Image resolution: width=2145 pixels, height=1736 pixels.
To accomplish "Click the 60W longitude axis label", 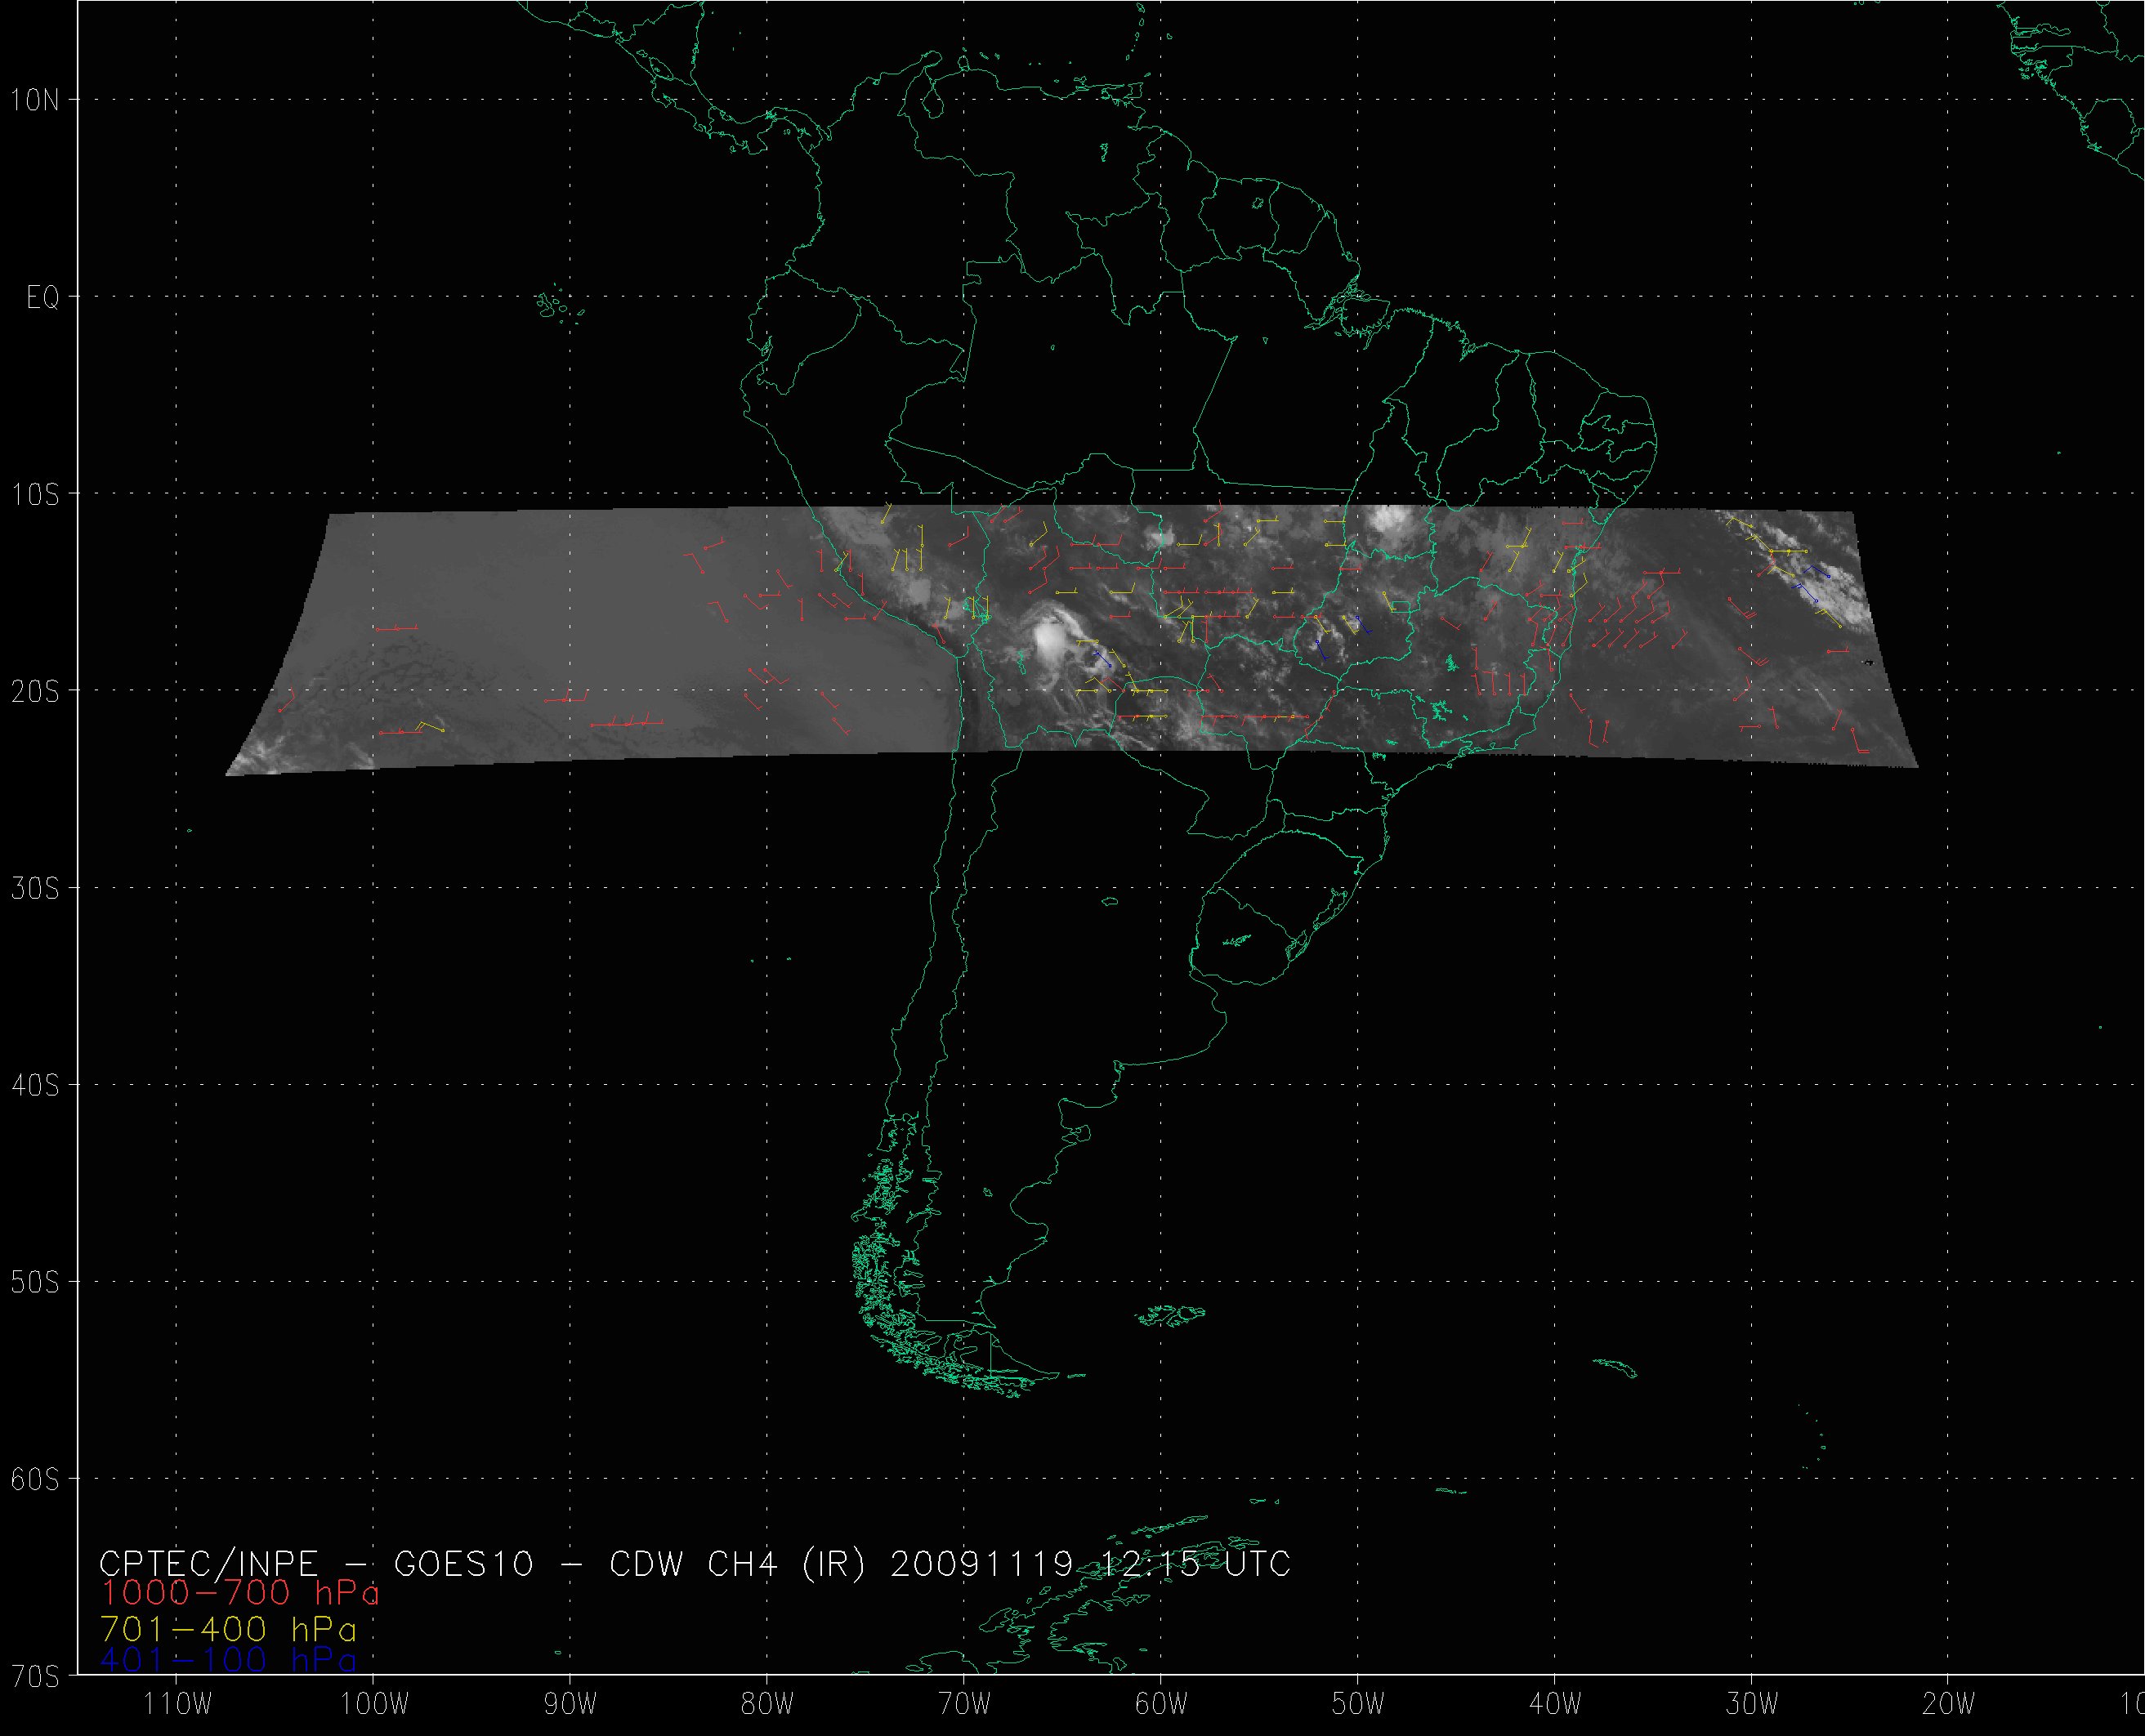I will 1161,1703.
